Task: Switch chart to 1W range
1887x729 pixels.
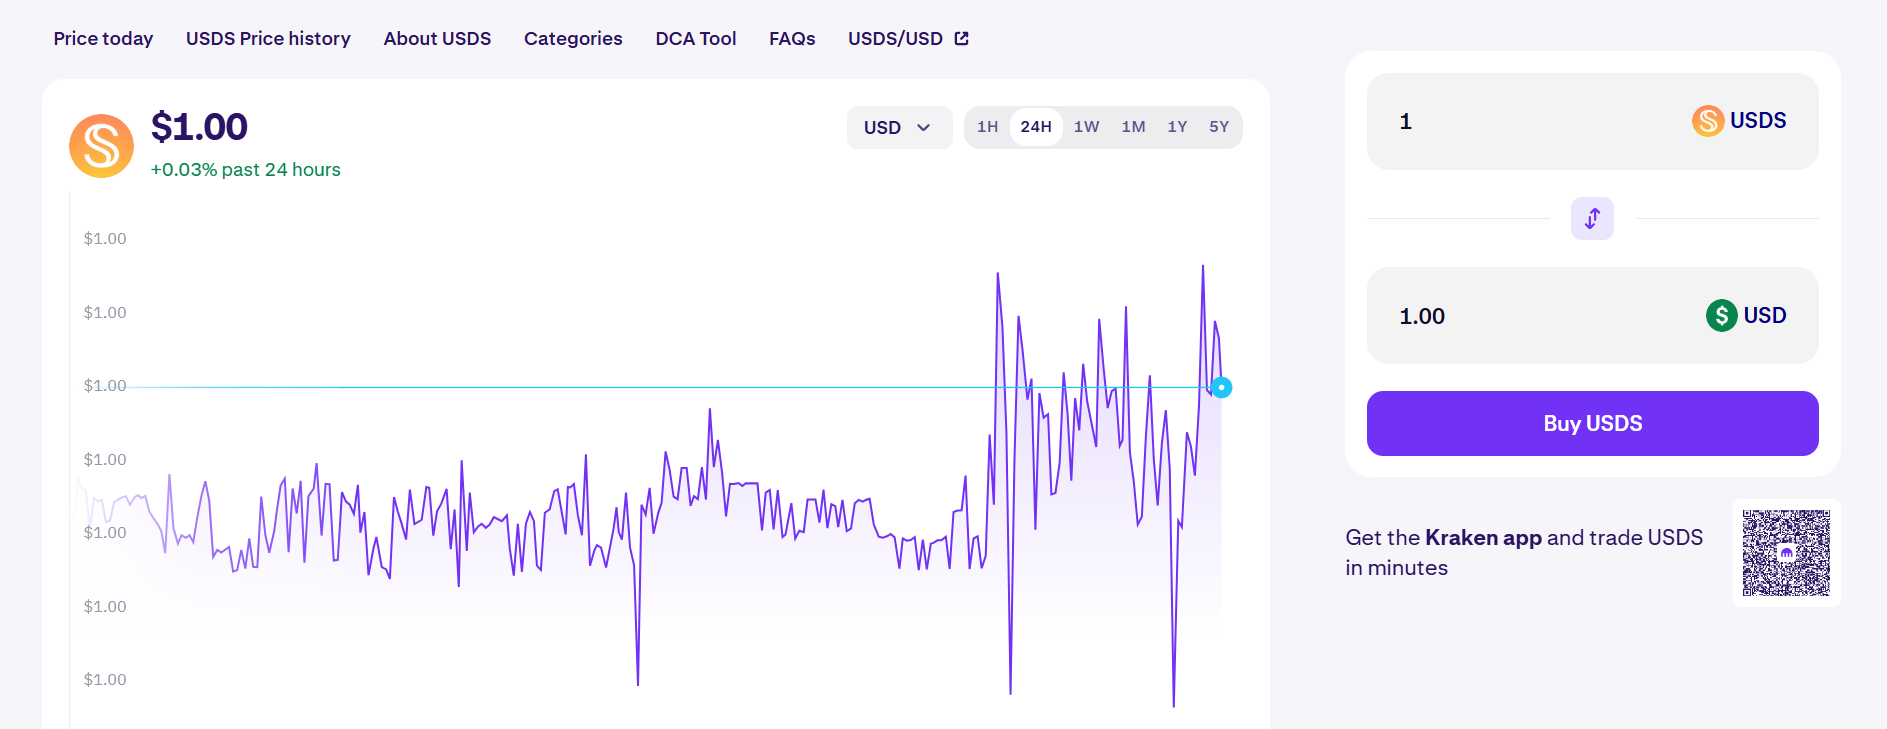Action: 1086,127
